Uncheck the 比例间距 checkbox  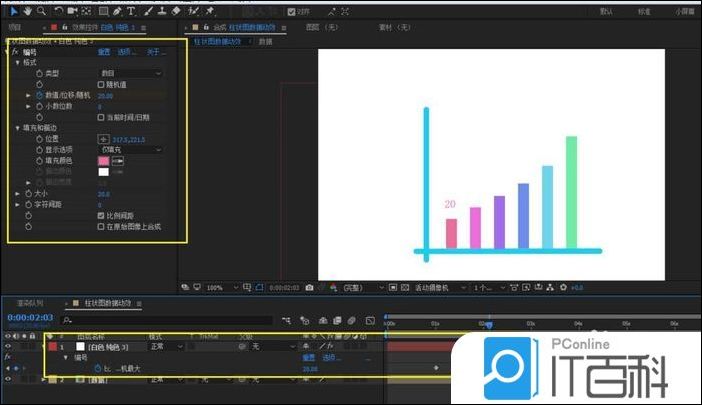click(x=101, y=216)
